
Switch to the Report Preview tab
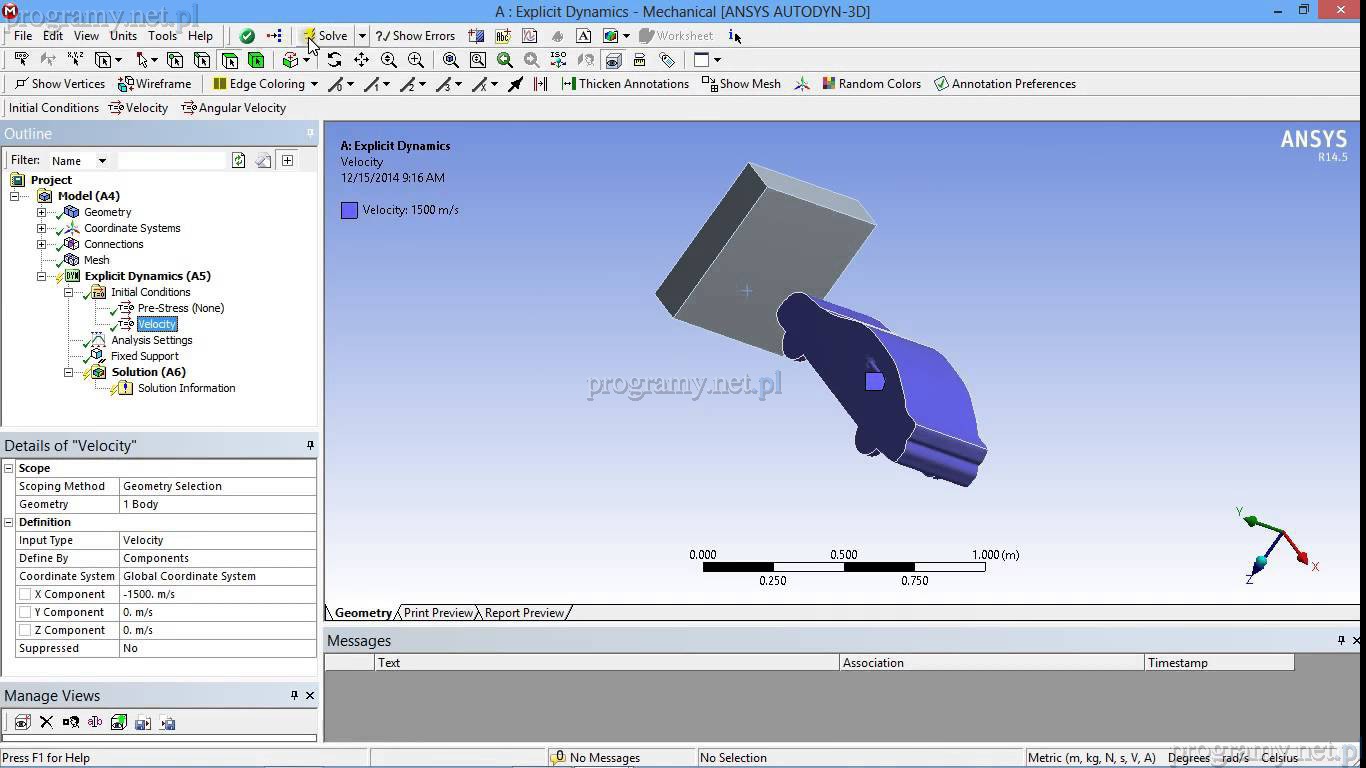click(524, 613)
